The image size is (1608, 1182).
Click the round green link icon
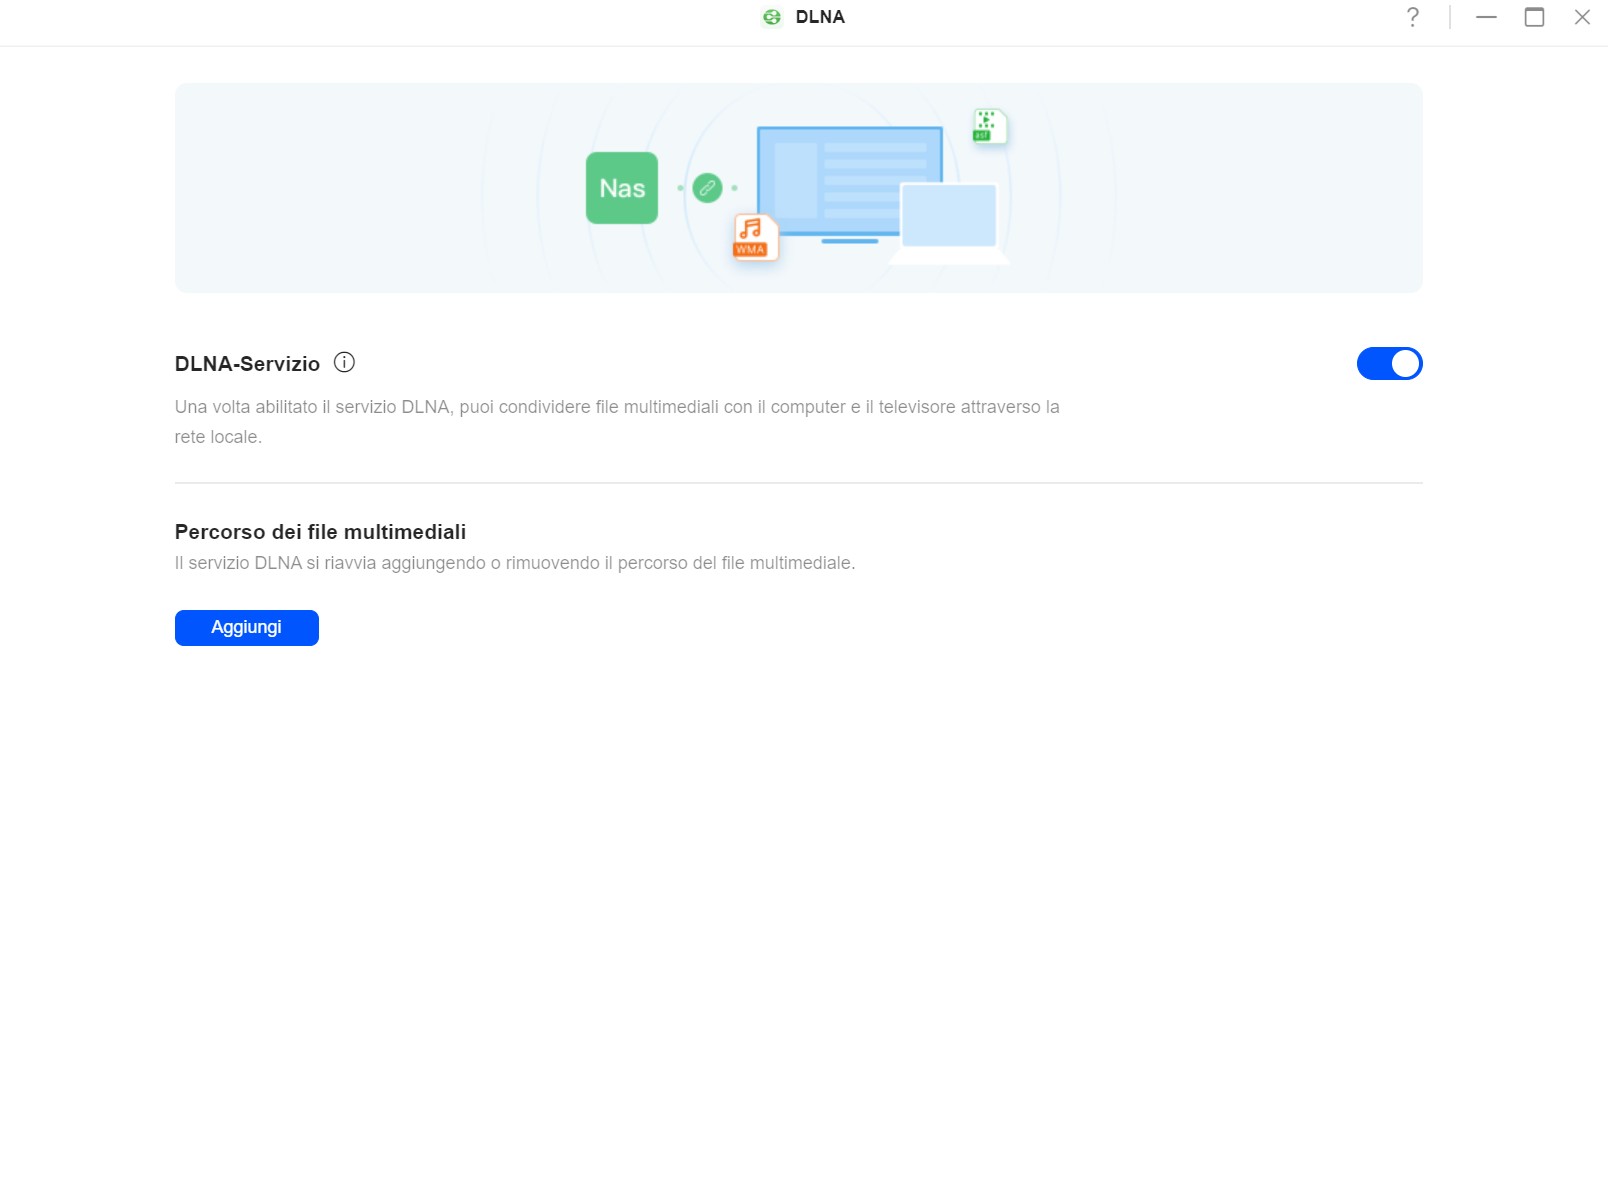707,188
